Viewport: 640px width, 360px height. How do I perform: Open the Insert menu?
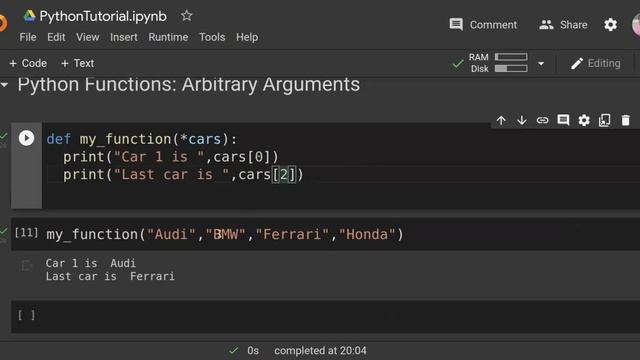pyautogui.click(x=124, y=37)
